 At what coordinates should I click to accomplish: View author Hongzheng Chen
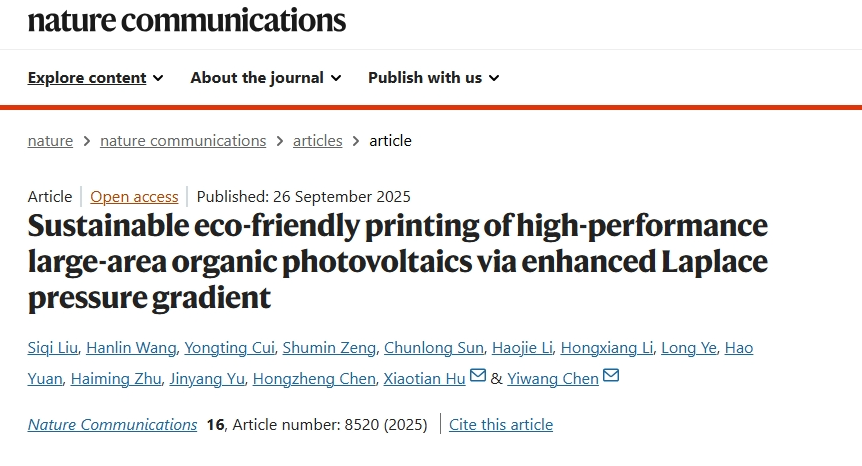point(315,378)
